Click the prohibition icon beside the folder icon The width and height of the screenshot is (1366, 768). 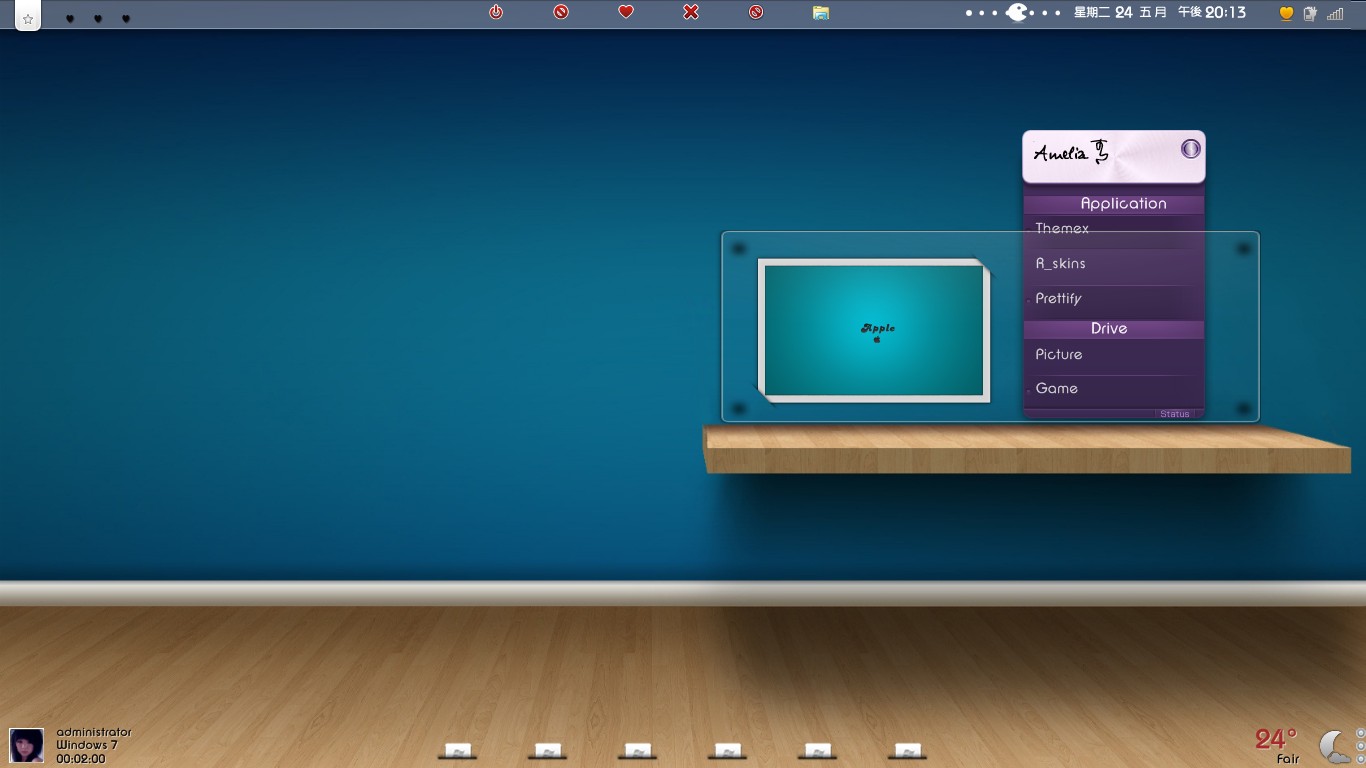[756, 12]
